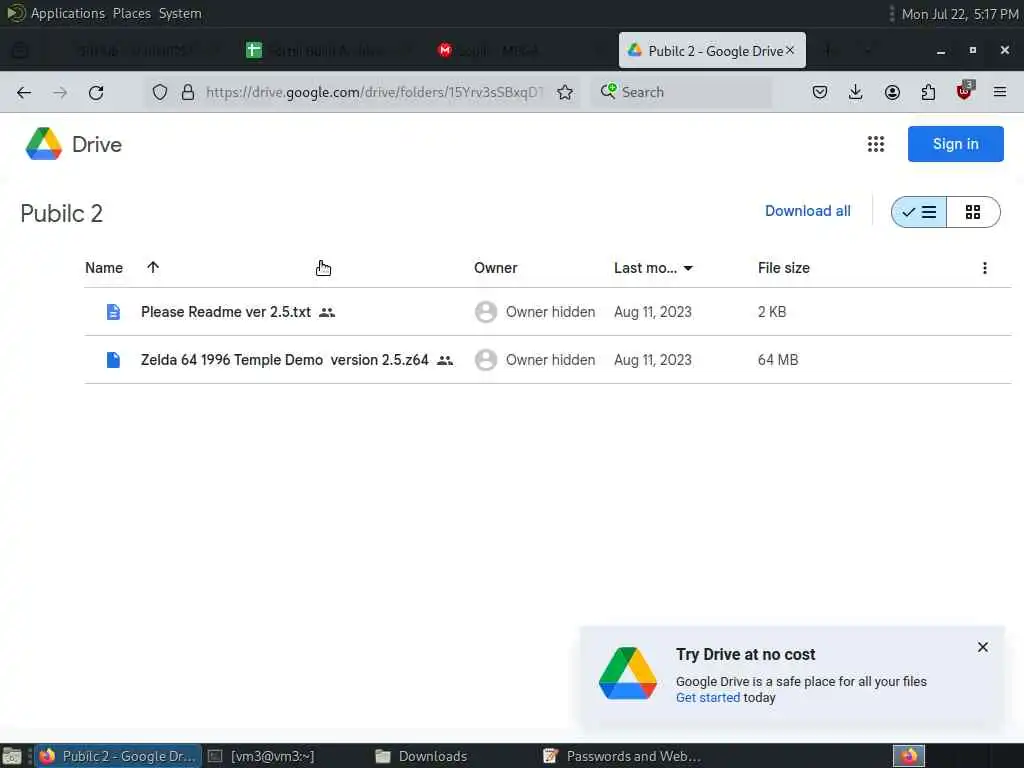Screen dimensions: 1024x768
Task: Click Aug 11, 2023 date for Zelda file
Action: click(x=652, y=360)
